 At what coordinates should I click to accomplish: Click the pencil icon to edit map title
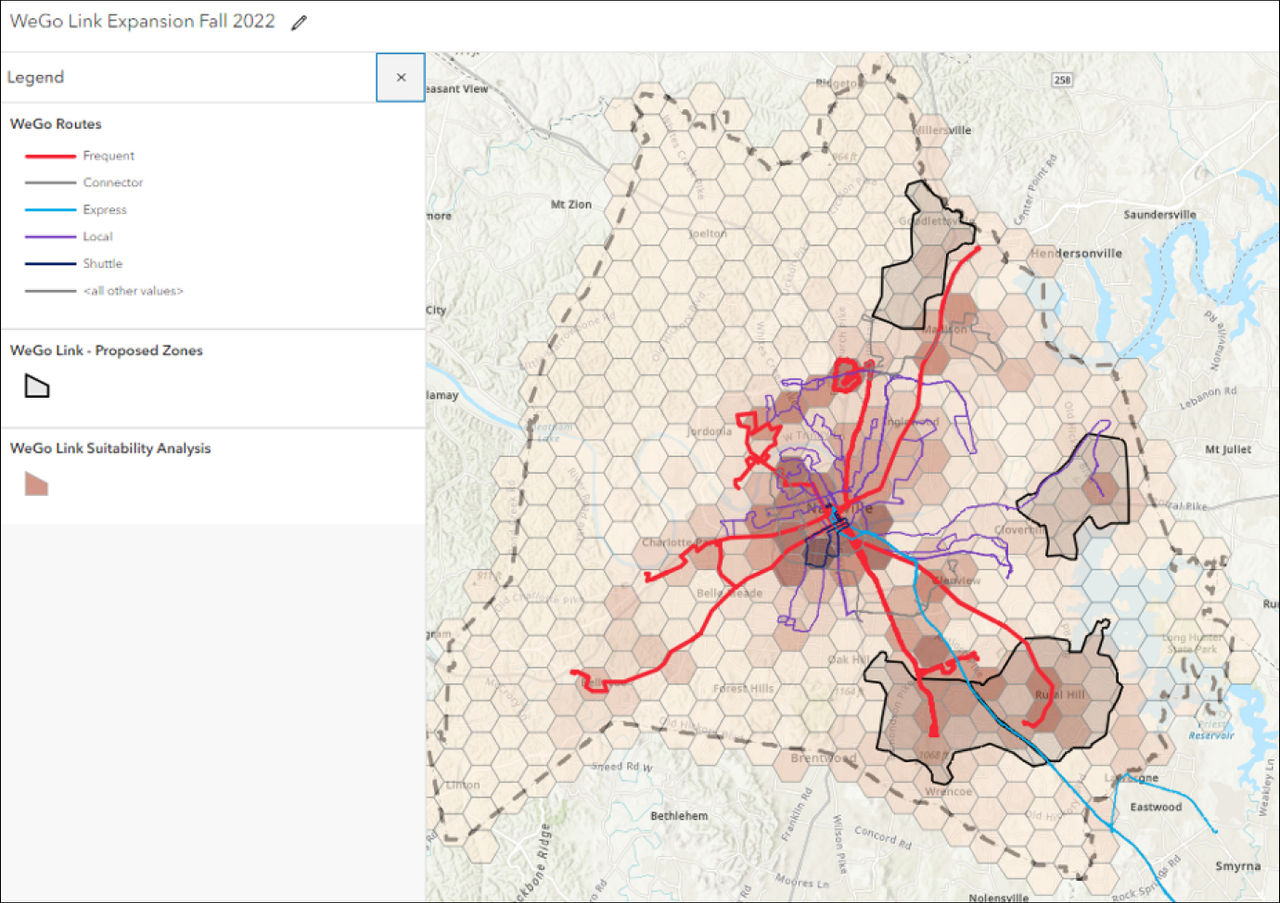click(x=299, y=23)
